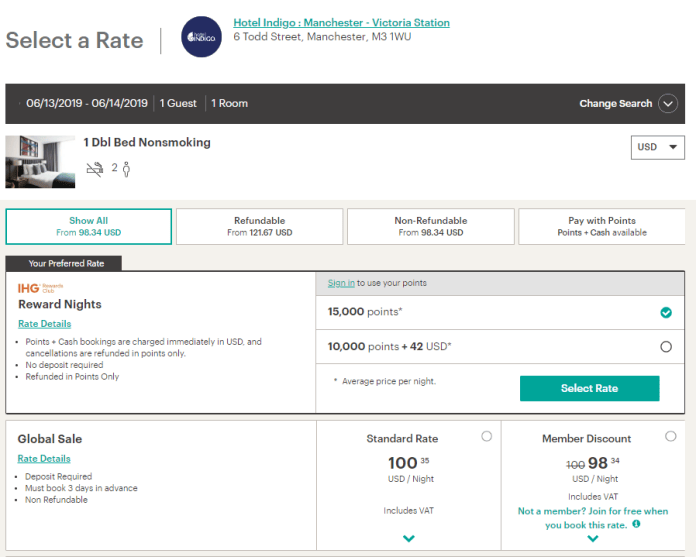Click the 1 Guest text
This screenshot has width=696, height=557.
pos(178,103)
